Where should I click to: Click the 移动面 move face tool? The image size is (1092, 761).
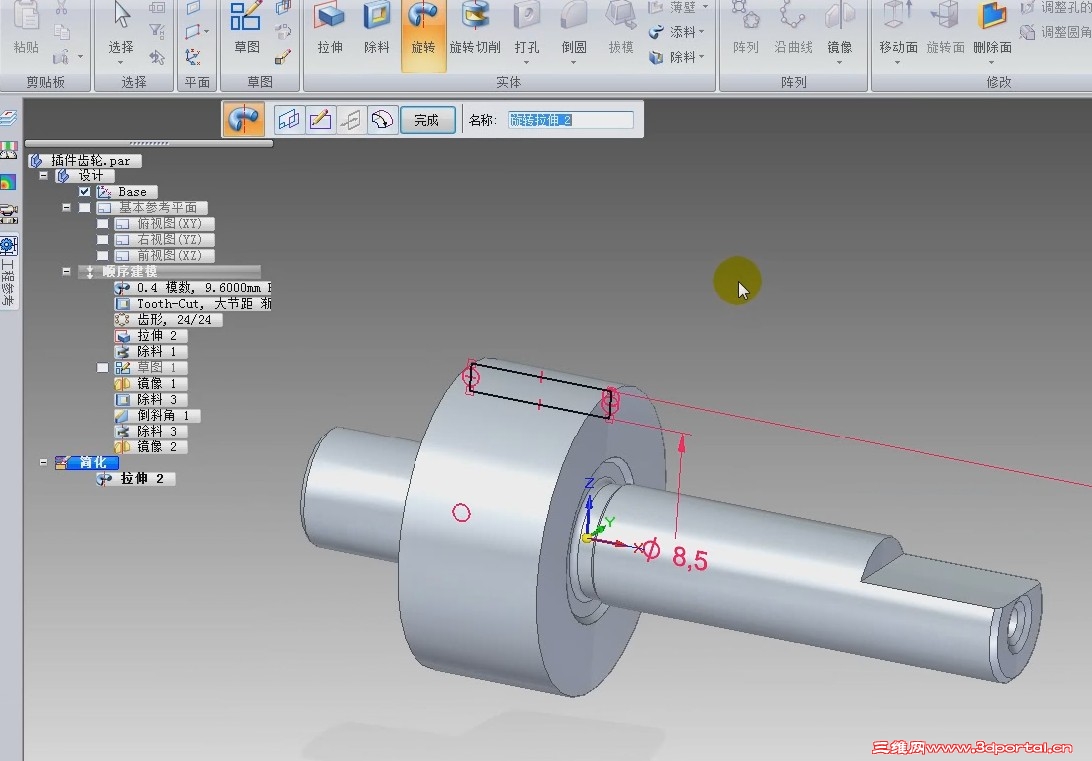click(898, 26)
